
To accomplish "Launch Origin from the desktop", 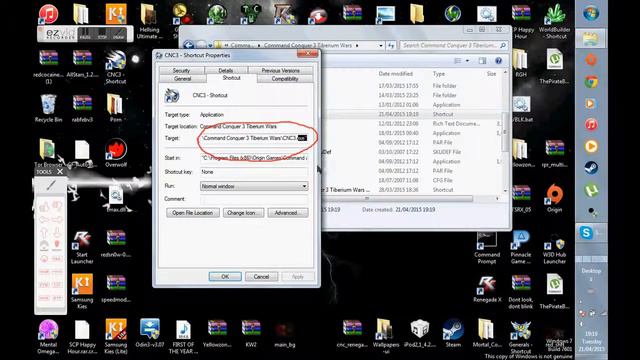I will click(554, 198).
